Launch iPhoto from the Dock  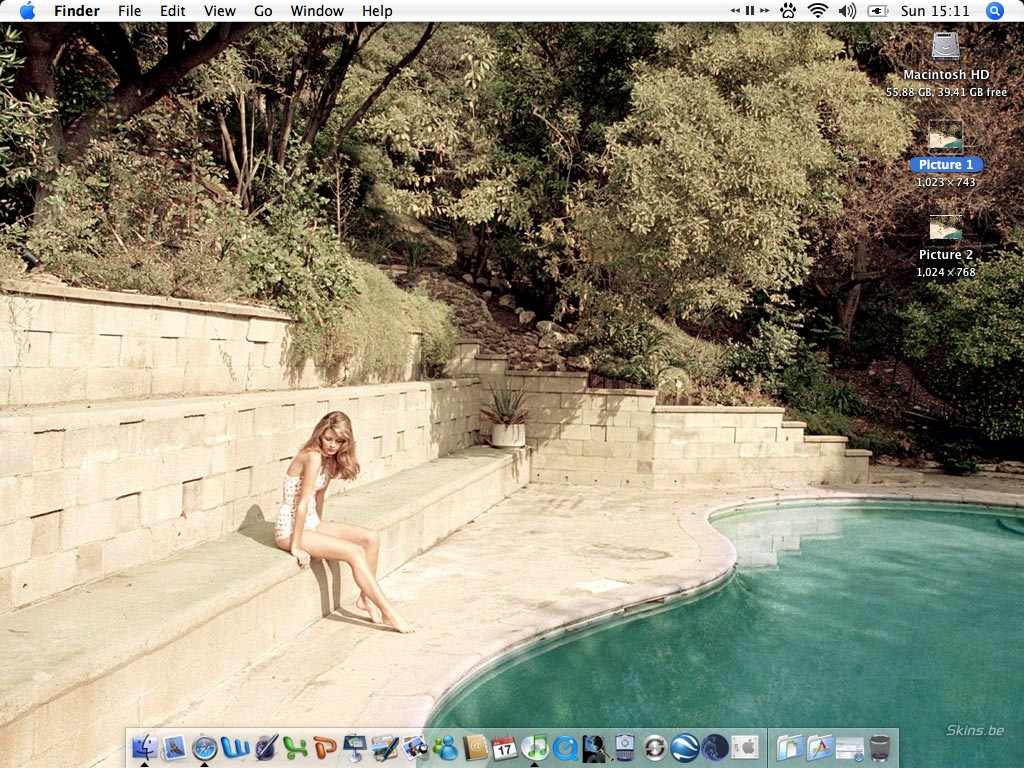415,747
